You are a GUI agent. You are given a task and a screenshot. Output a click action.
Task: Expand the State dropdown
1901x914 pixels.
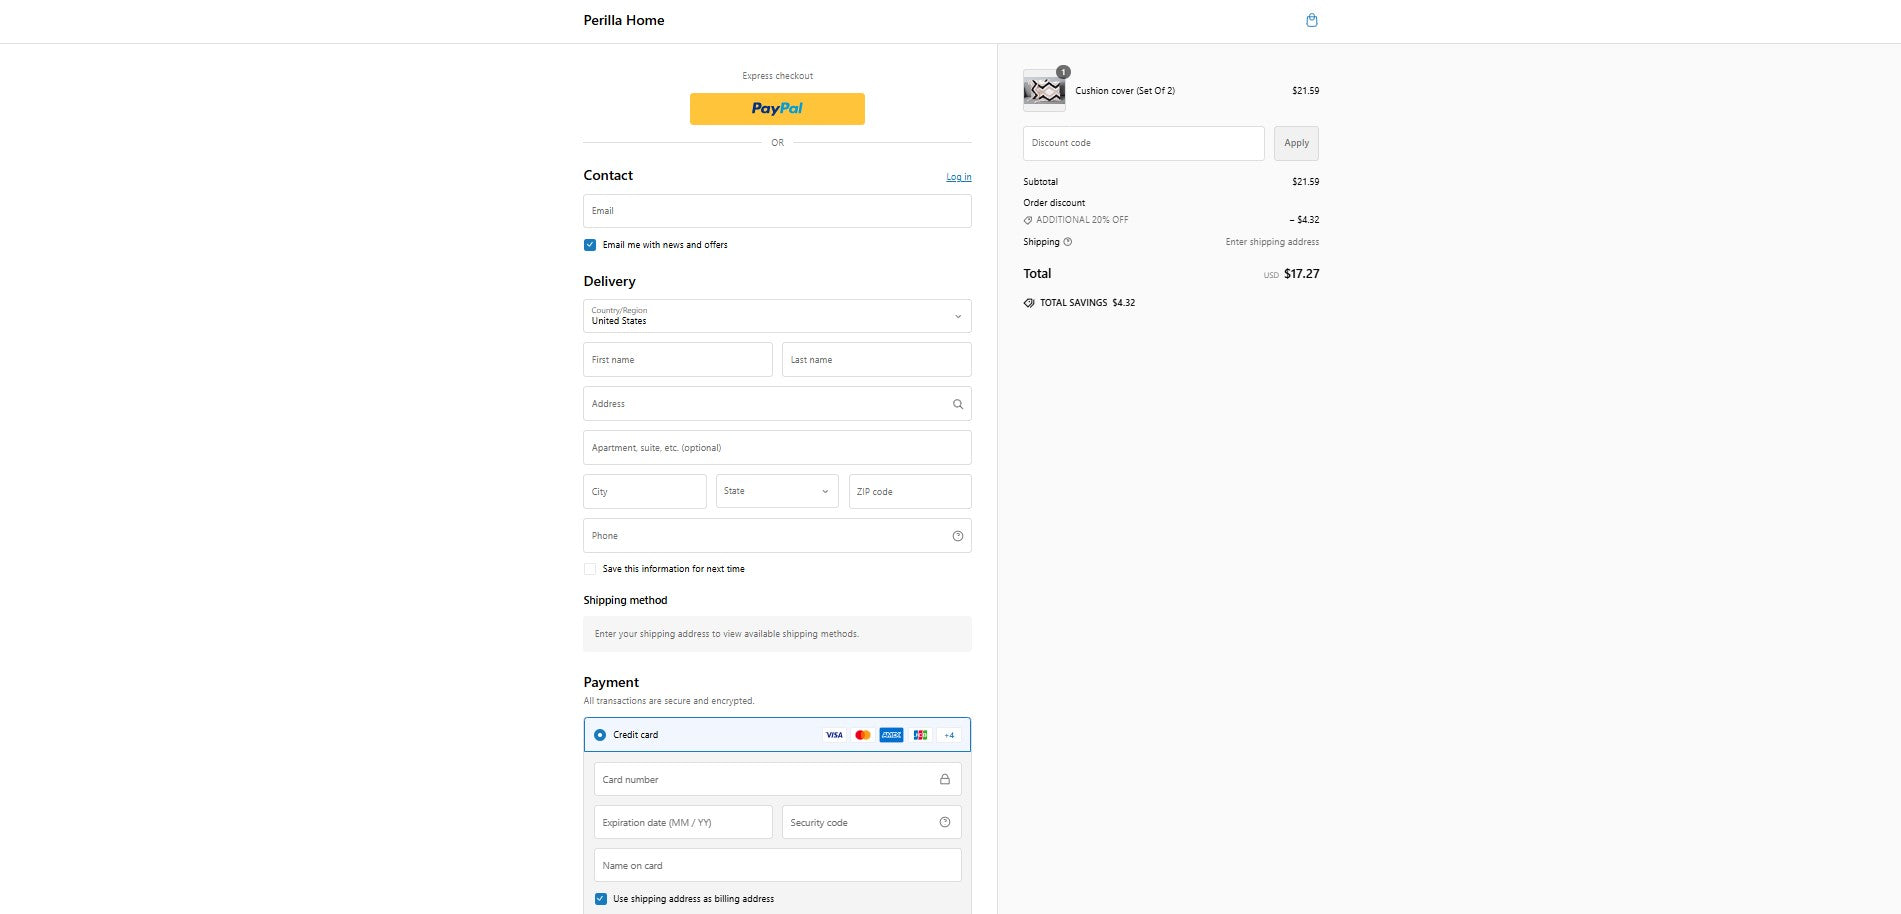coord(776,491)
